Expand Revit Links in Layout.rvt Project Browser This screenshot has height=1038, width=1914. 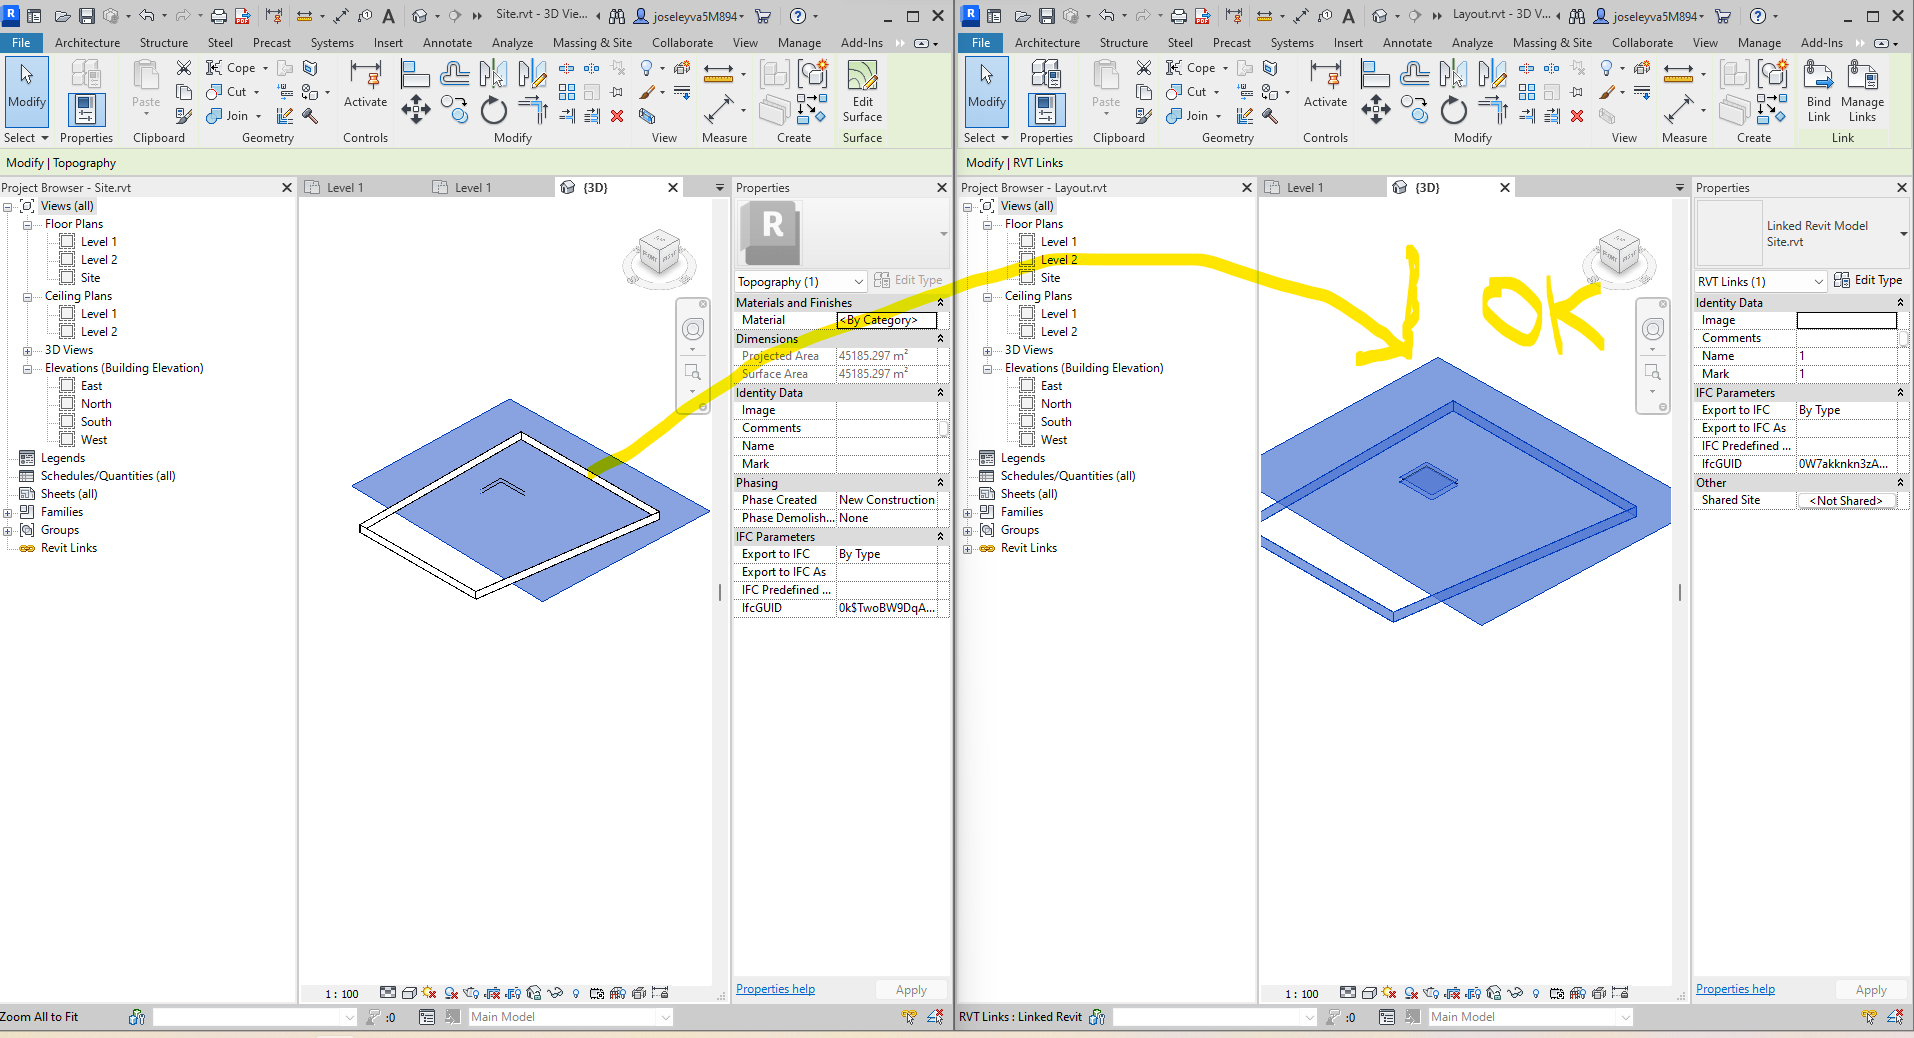(967, 549)
